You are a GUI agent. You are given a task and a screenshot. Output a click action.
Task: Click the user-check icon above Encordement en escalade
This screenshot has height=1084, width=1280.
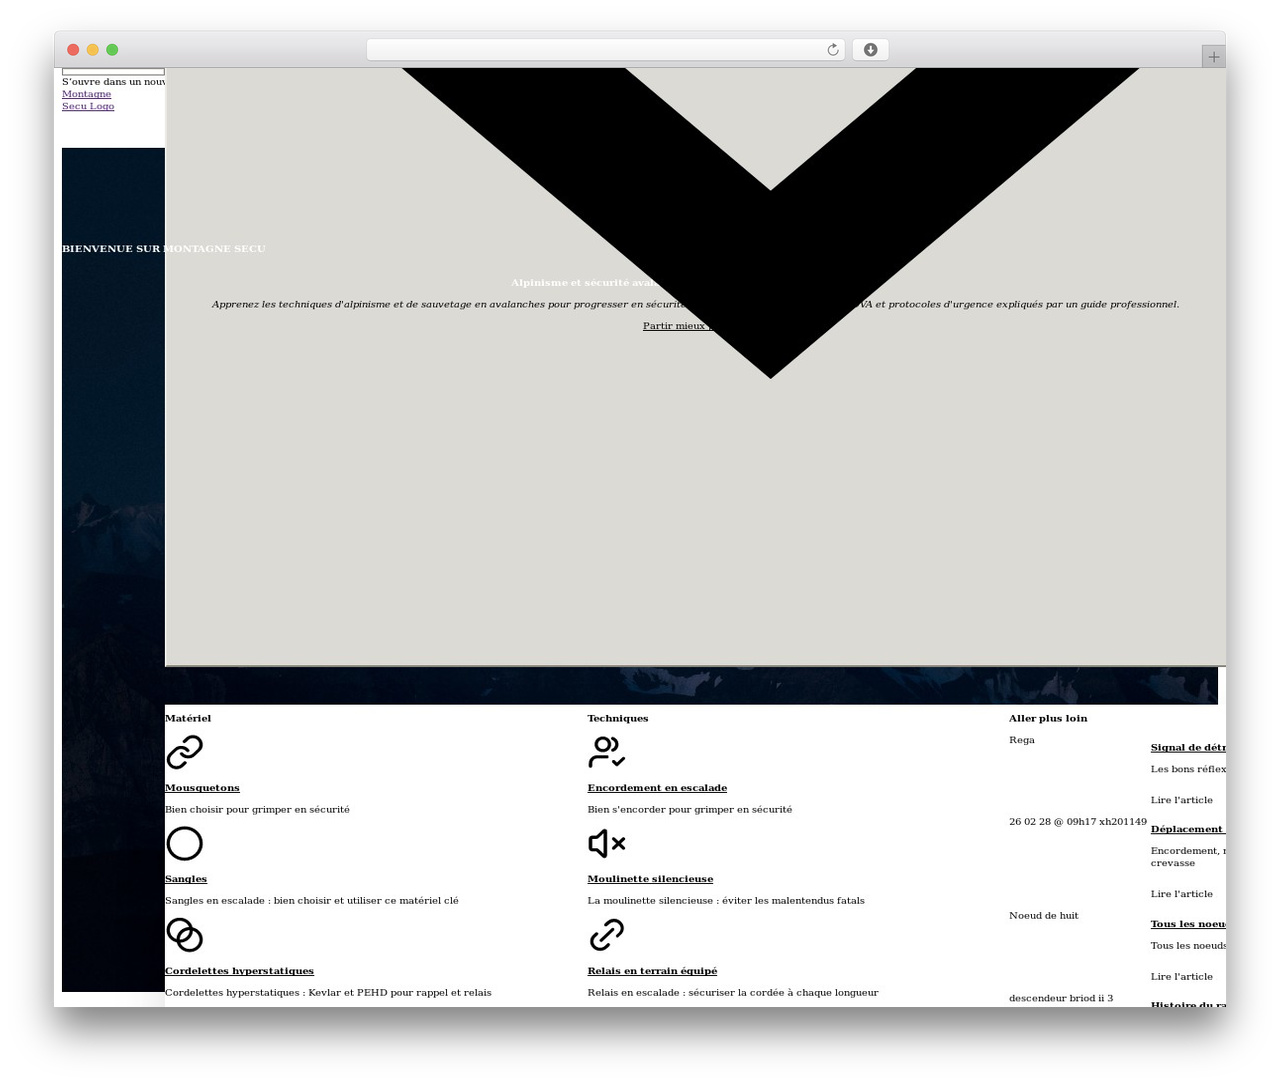[x=607, y=752]
